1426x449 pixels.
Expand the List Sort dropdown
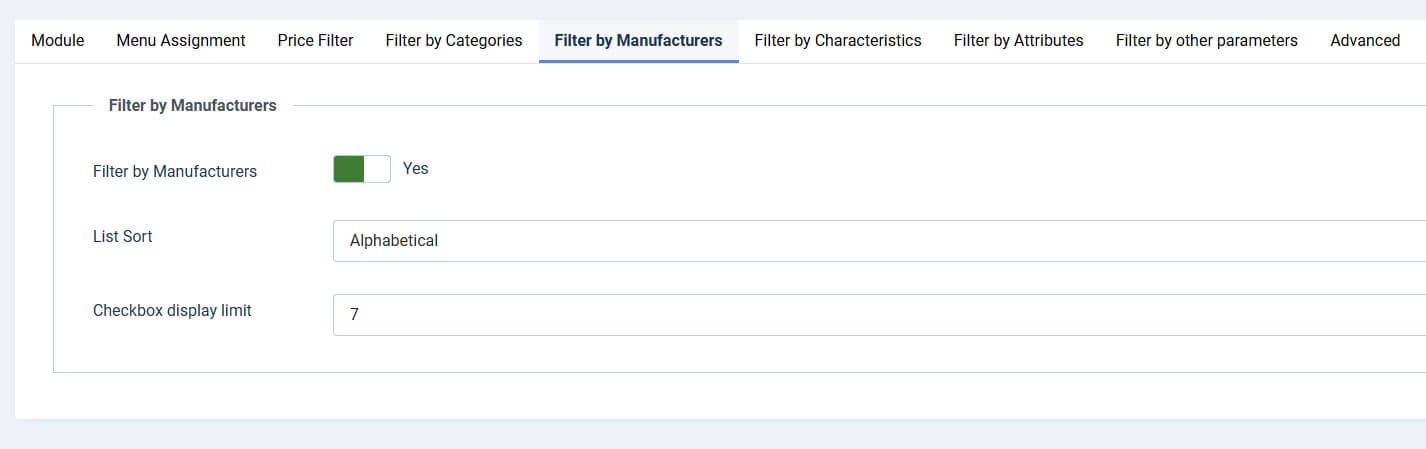[x=878, y=241]
